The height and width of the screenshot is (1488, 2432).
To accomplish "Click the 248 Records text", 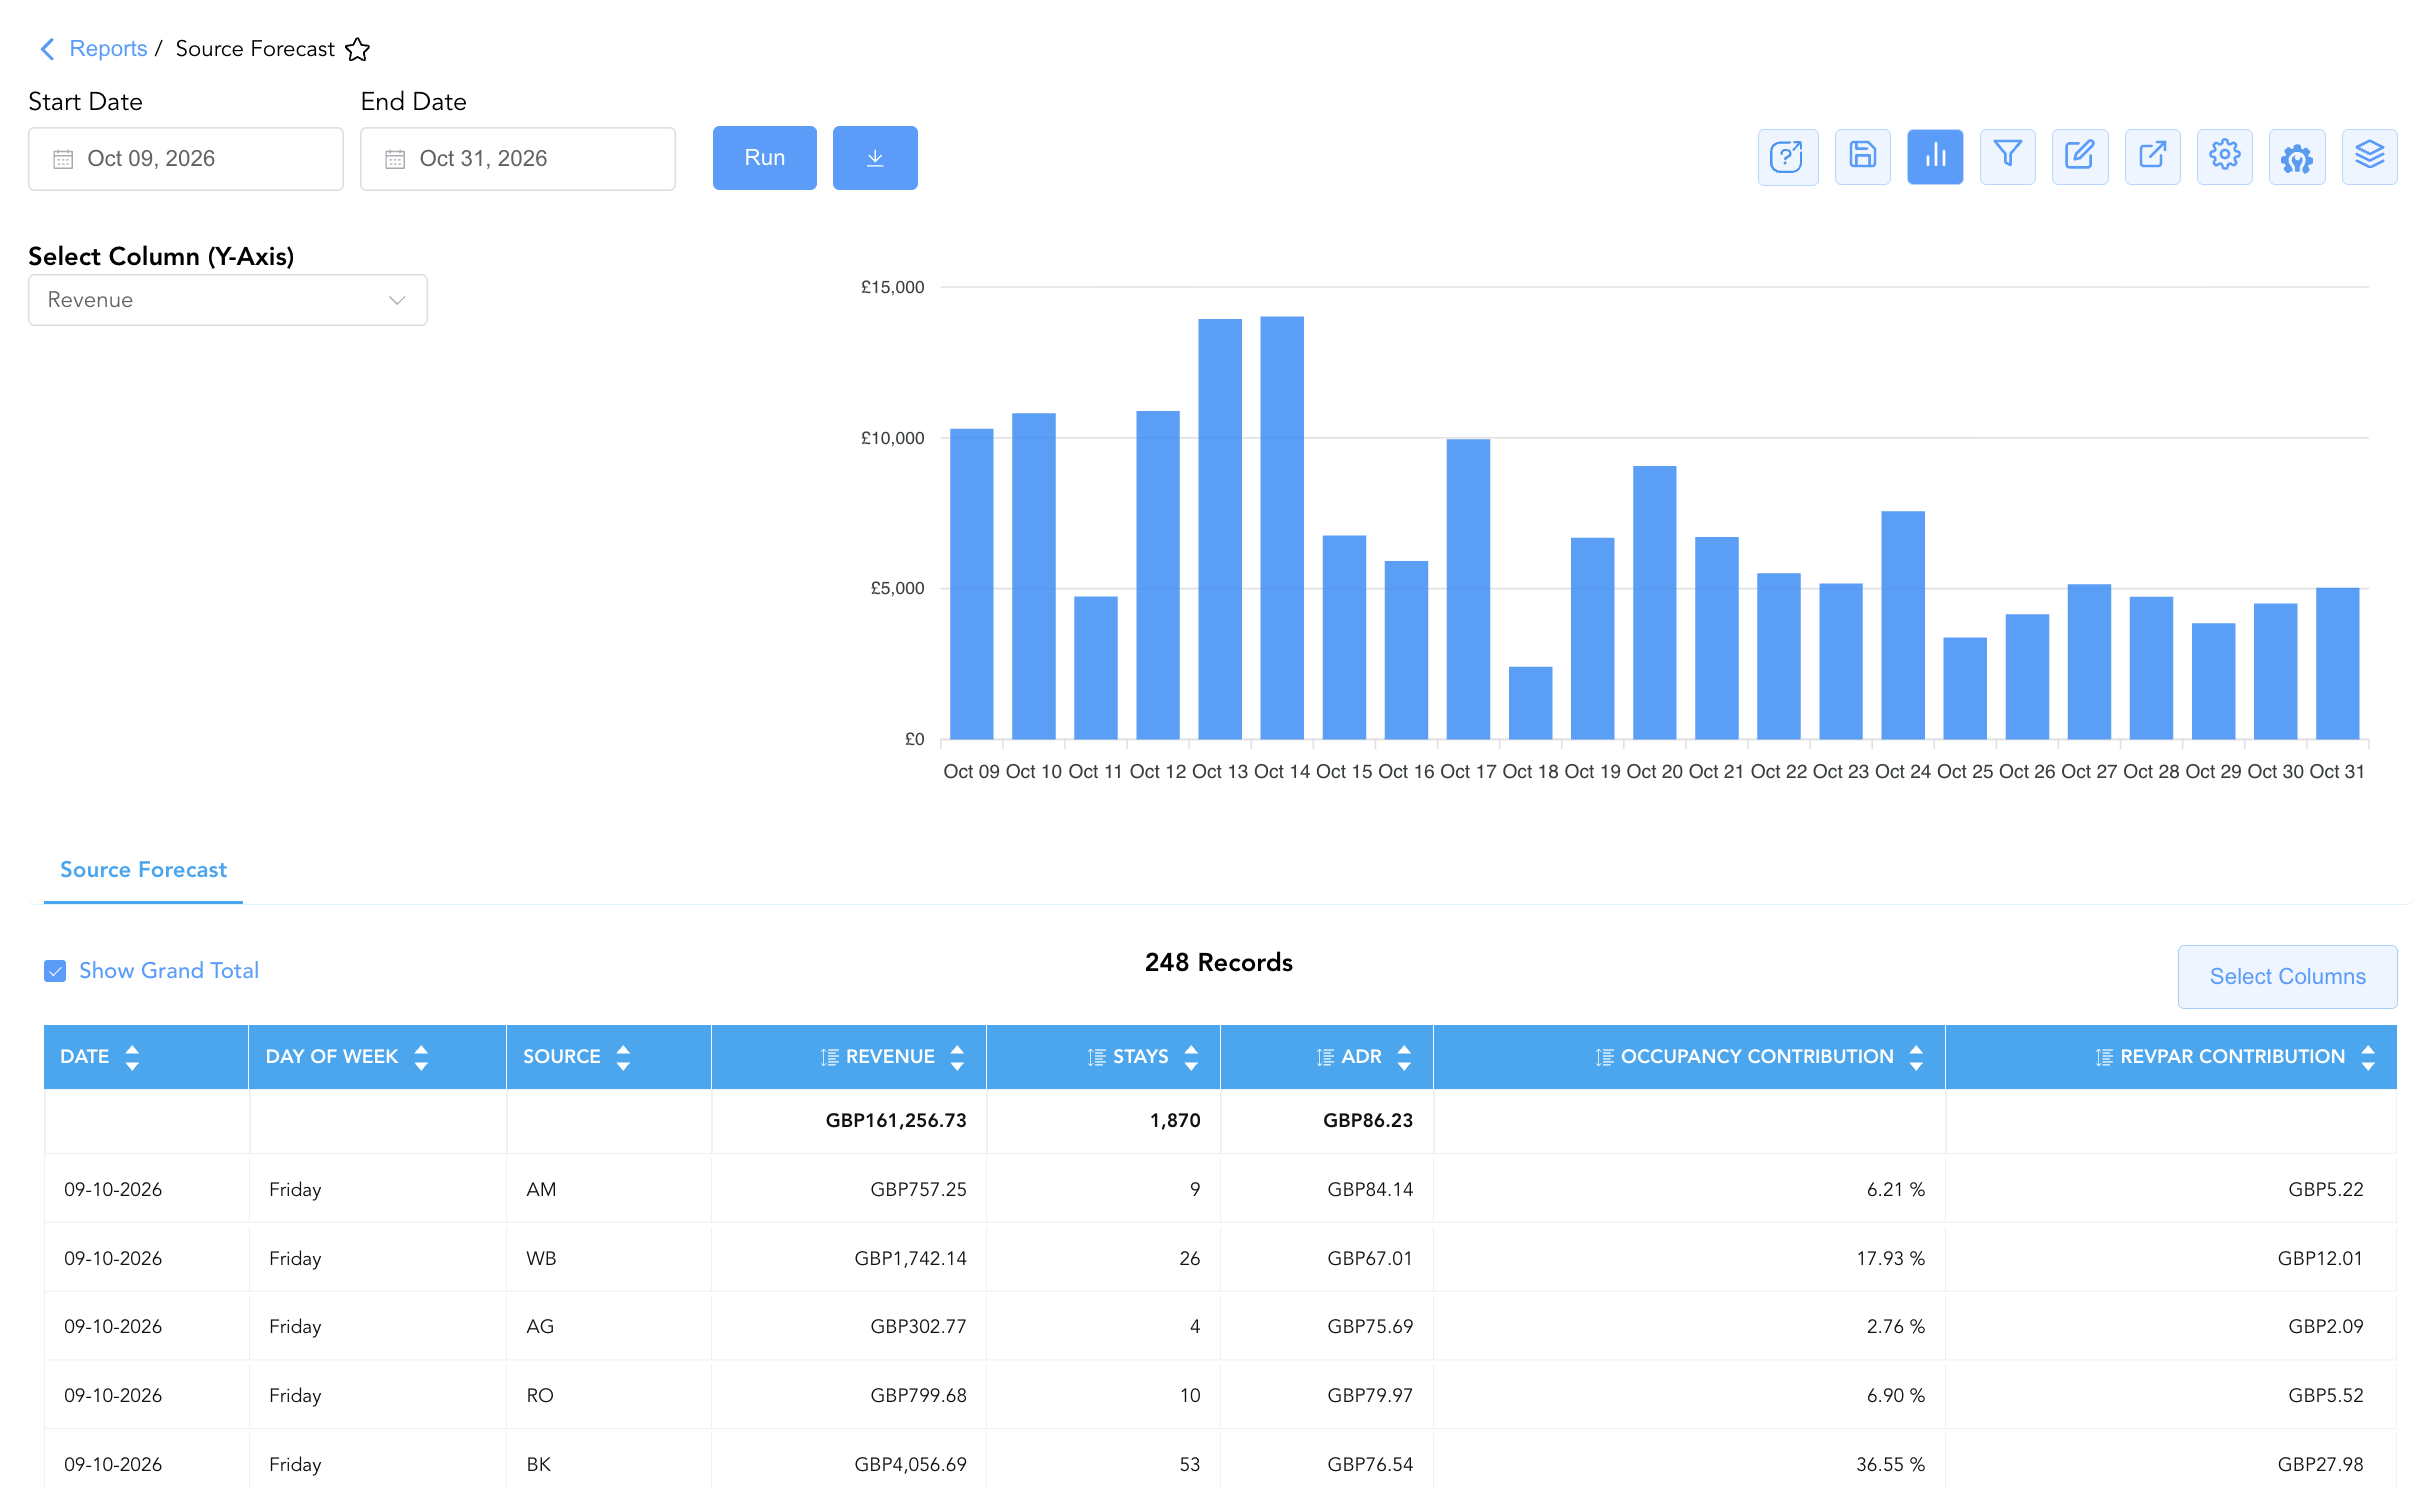I will (1218, 963).
